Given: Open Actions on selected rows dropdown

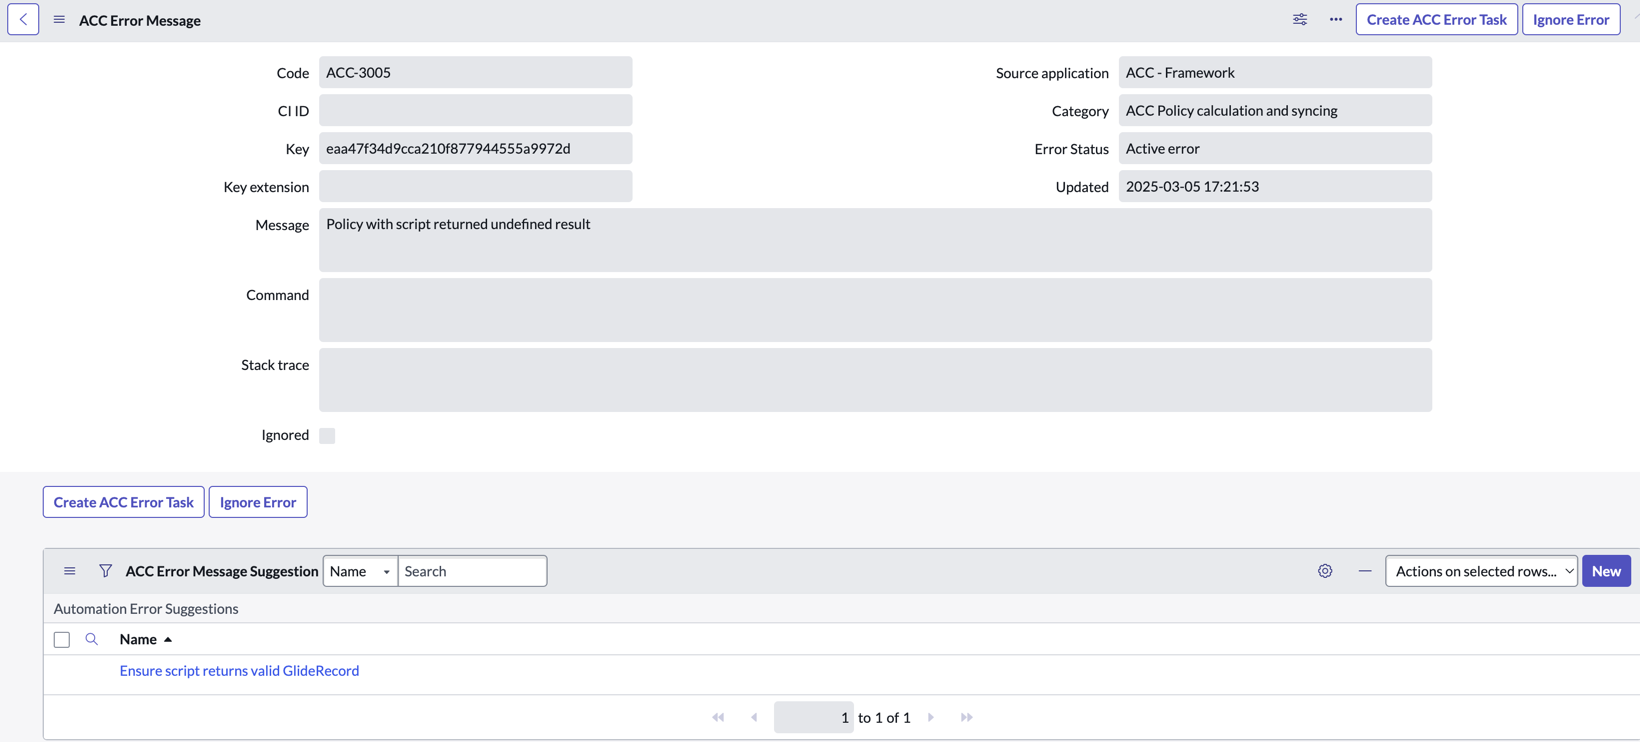Looking at the screenshot, I should tap(1481, 571).
